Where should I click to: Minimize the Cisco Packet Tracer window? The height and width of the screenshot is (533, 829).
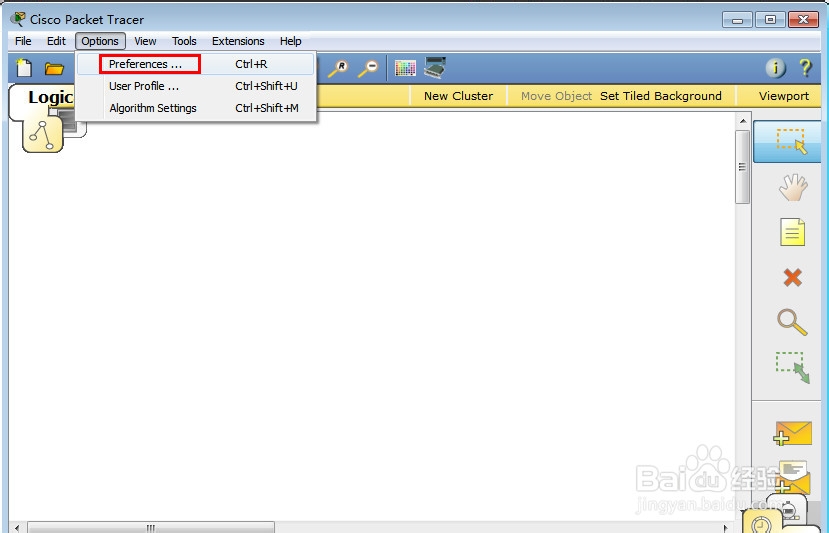coord(737,20)
